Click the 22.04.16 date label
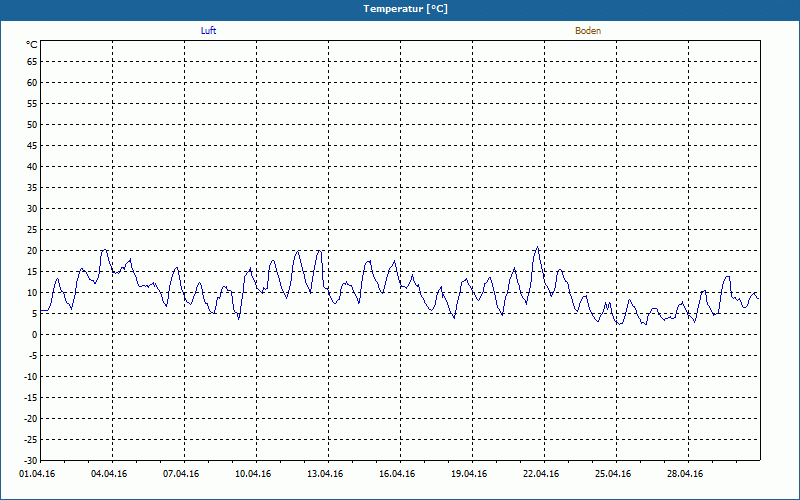This screenshot has width=800, height=500. coord(541,473)
